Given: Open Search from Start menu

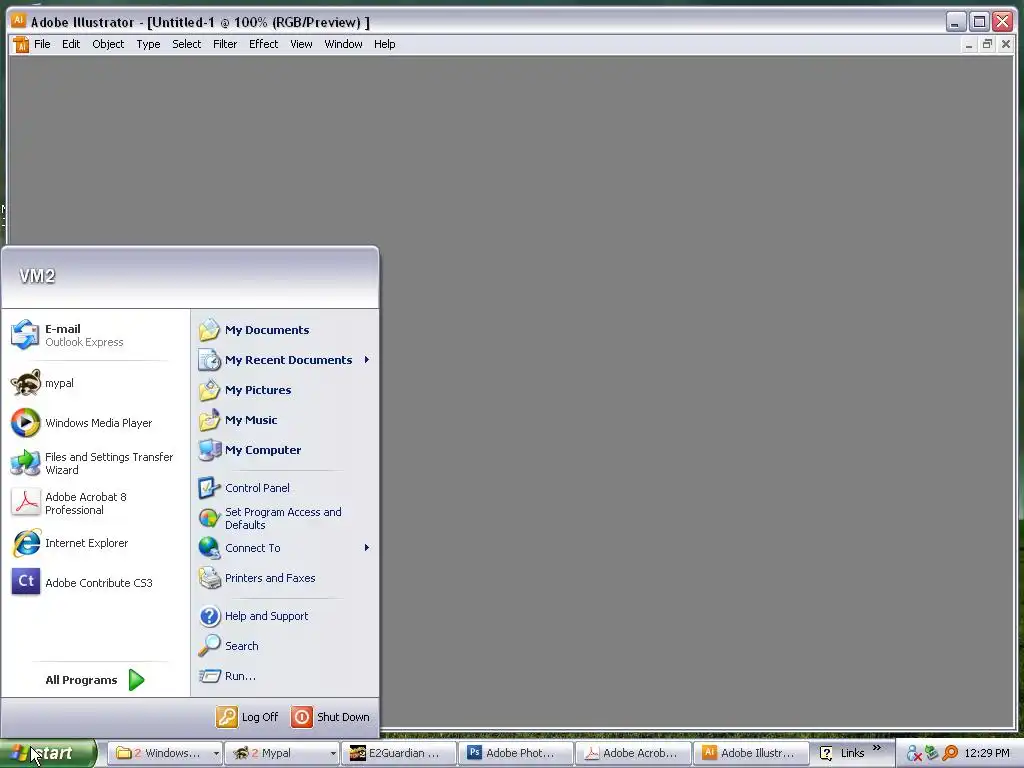Looking at the screenshot, I should coord(285,646).
